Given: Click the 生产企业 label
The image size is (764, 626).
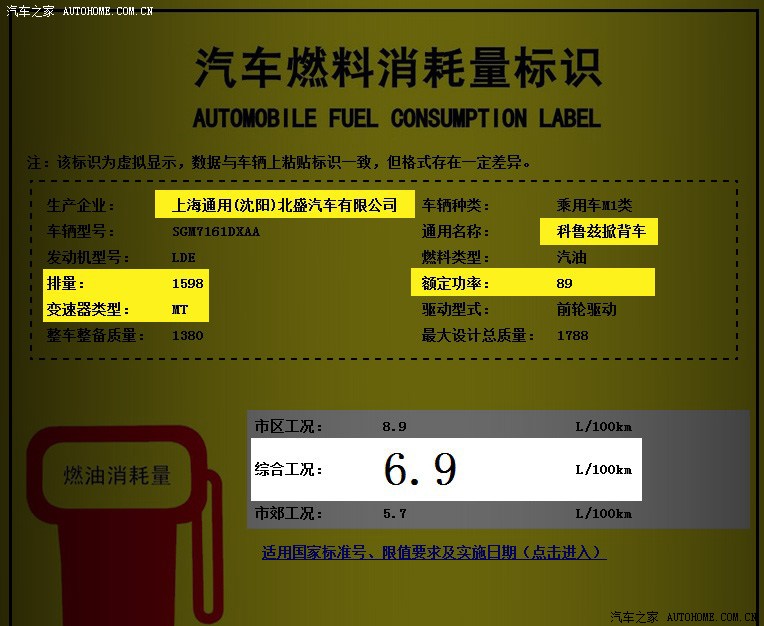Looking at the screenshot, I should point(80,205).
